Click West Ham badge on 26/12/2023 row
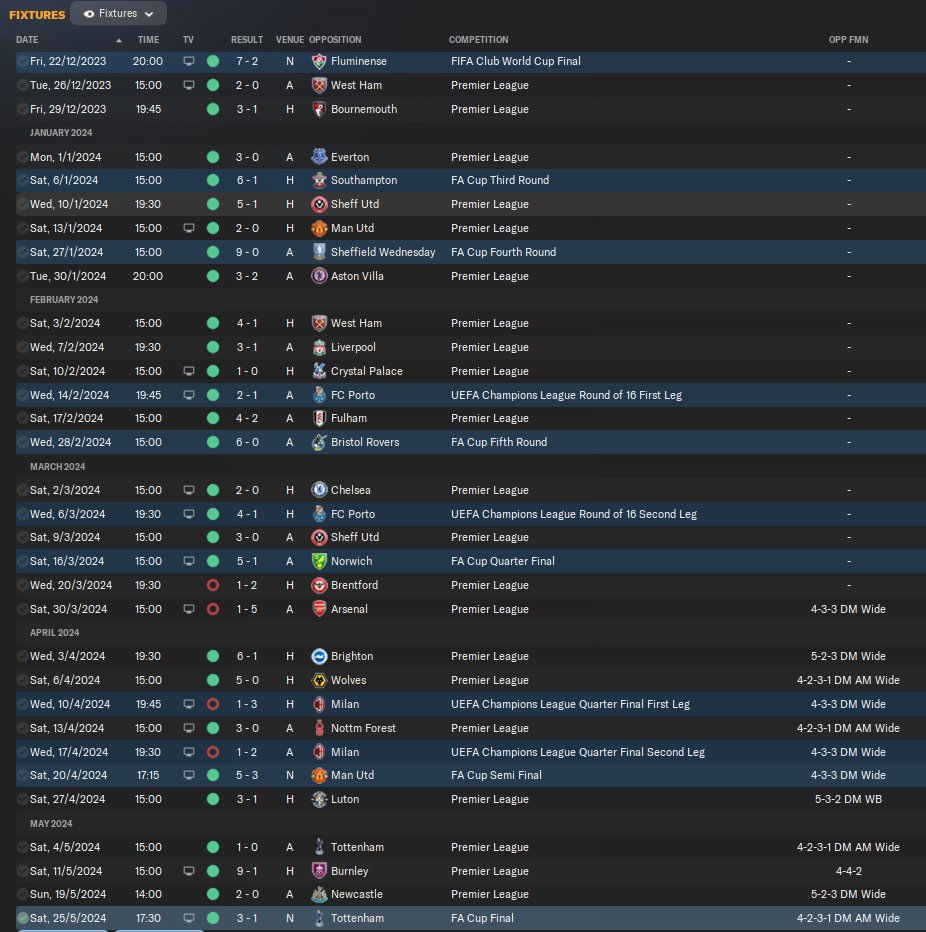The width and height of the screenshot is (926, 932). (319, 85)
